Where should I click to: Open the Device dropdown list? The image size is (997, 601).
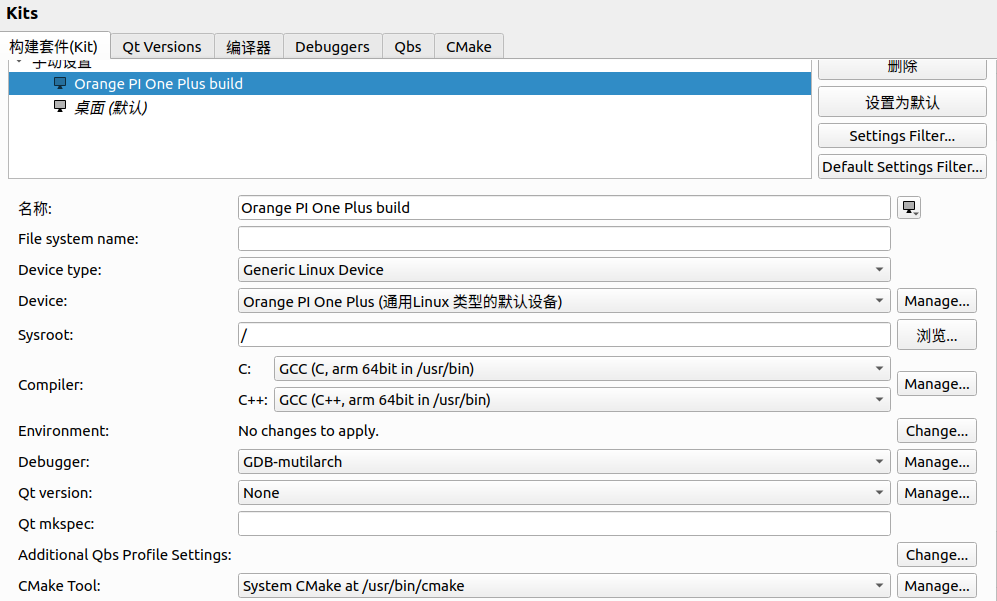coord(564,301)
